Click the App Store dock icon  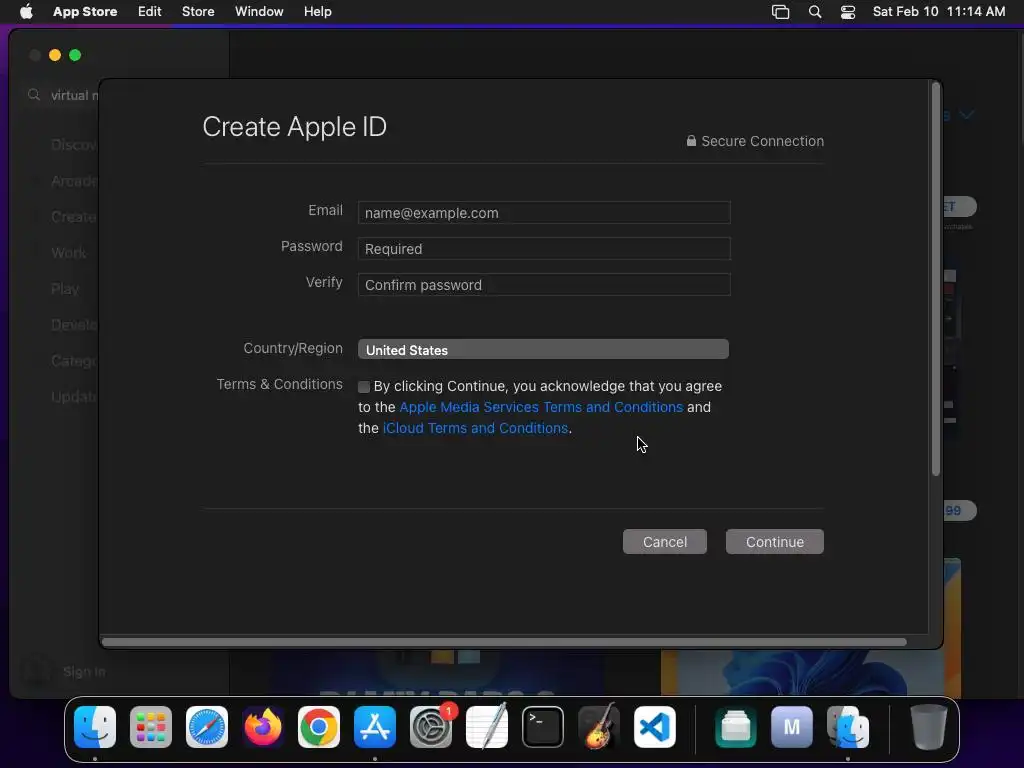pos(375,727)
